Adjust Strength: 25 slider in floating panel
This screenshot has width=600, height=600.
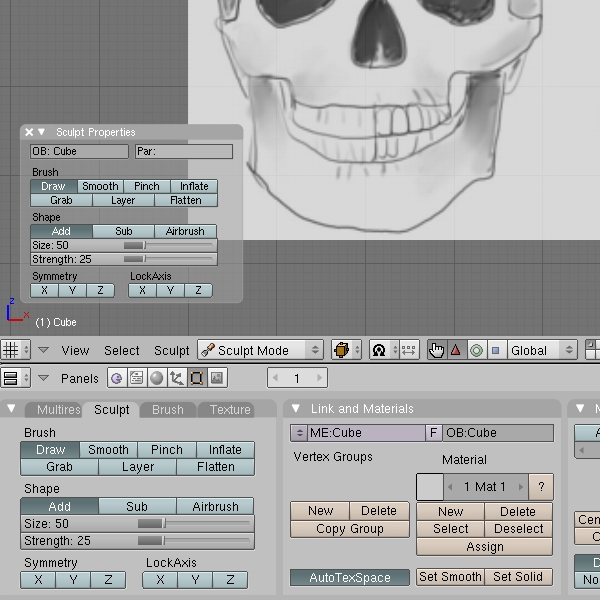(x=124, y=259)
